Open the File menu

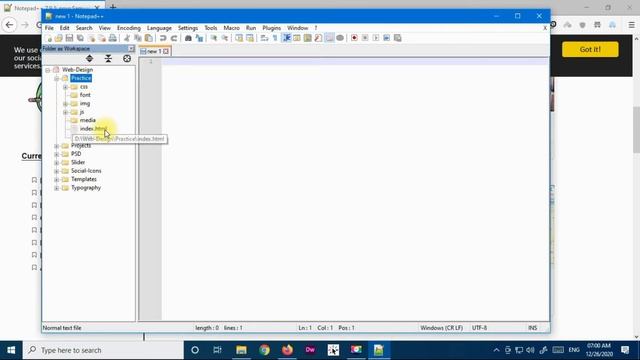point(49,28)
